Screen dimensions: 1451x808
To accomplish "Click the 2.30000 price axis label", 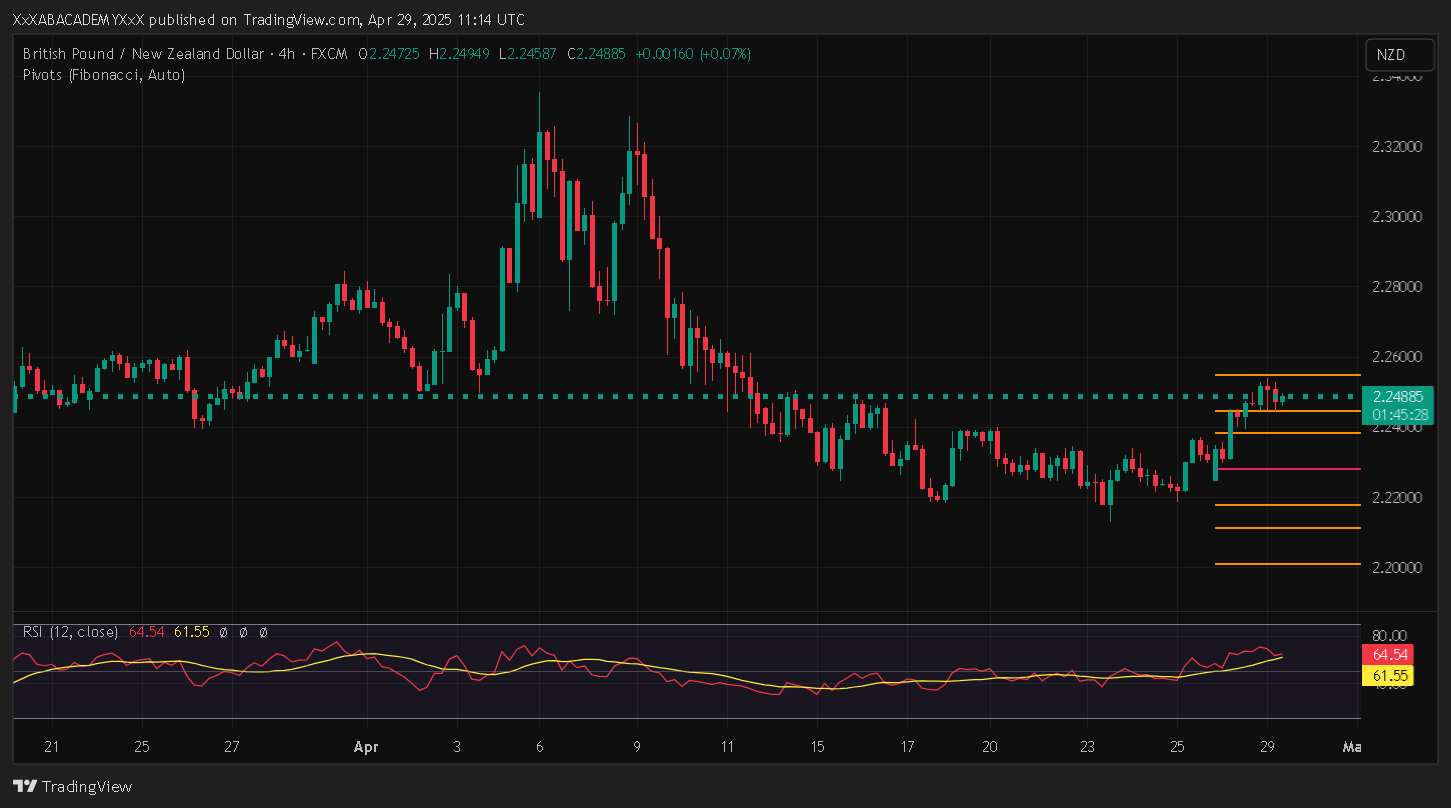I will tap(1396, 217).
